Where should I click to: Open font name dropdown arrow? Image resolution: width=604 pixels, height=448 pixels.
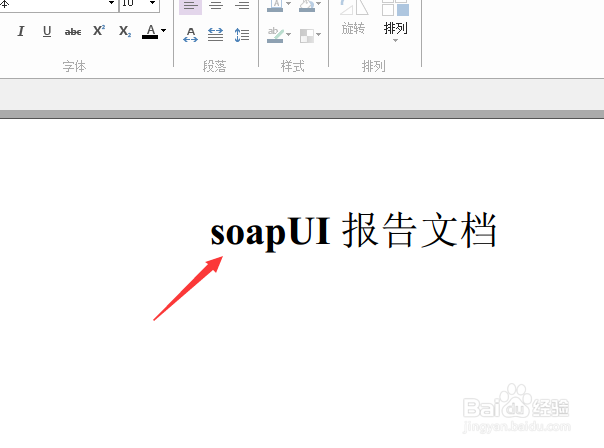(111, 3)
